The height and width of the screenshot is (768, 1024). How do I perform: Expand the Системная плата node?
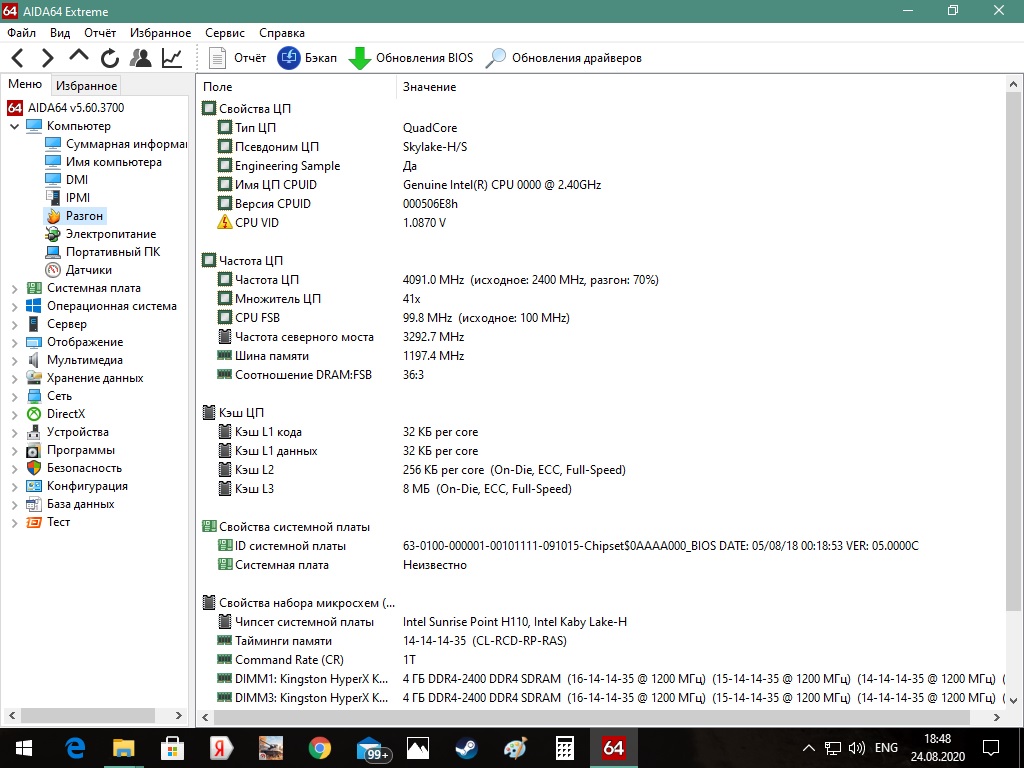tap(14, 288)
